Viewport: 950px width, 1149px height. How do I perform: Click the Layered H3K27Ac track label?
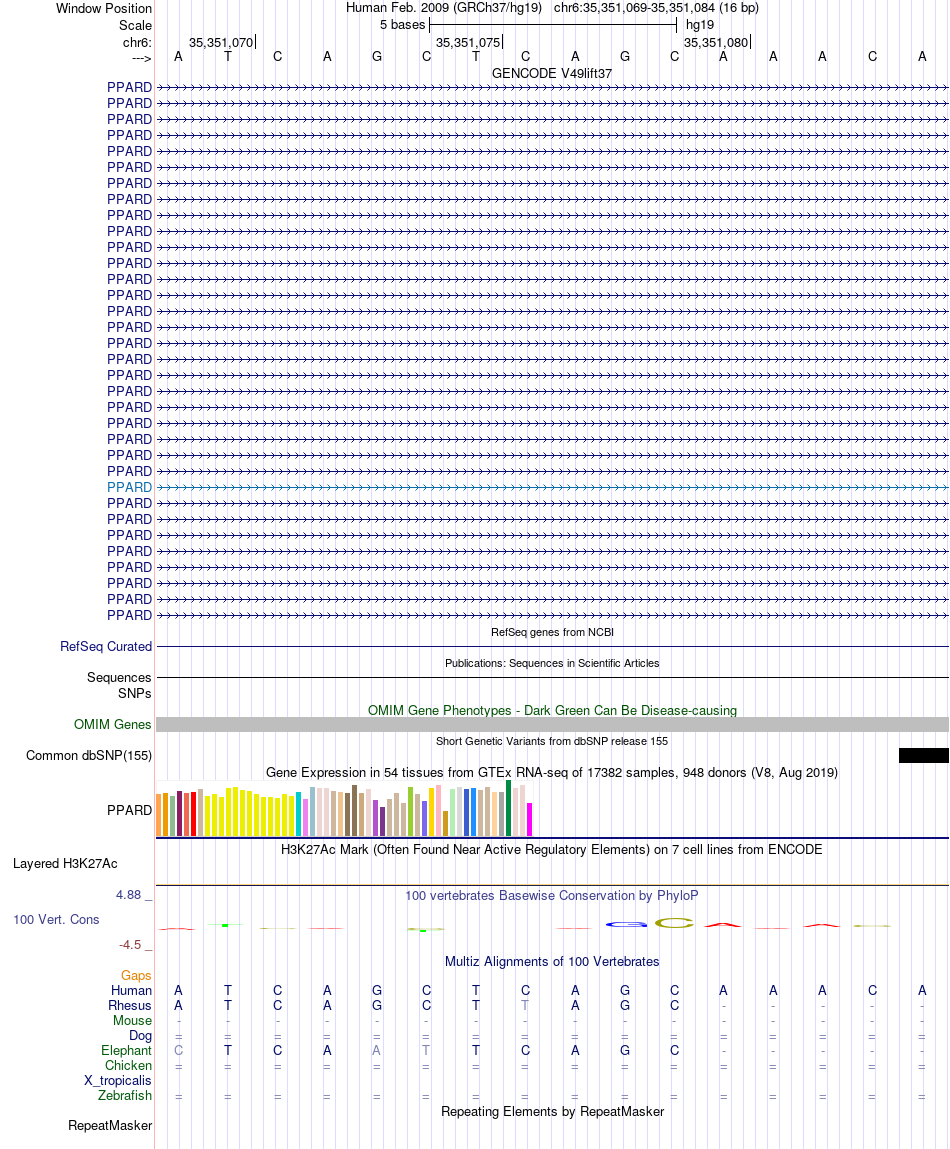65,863
